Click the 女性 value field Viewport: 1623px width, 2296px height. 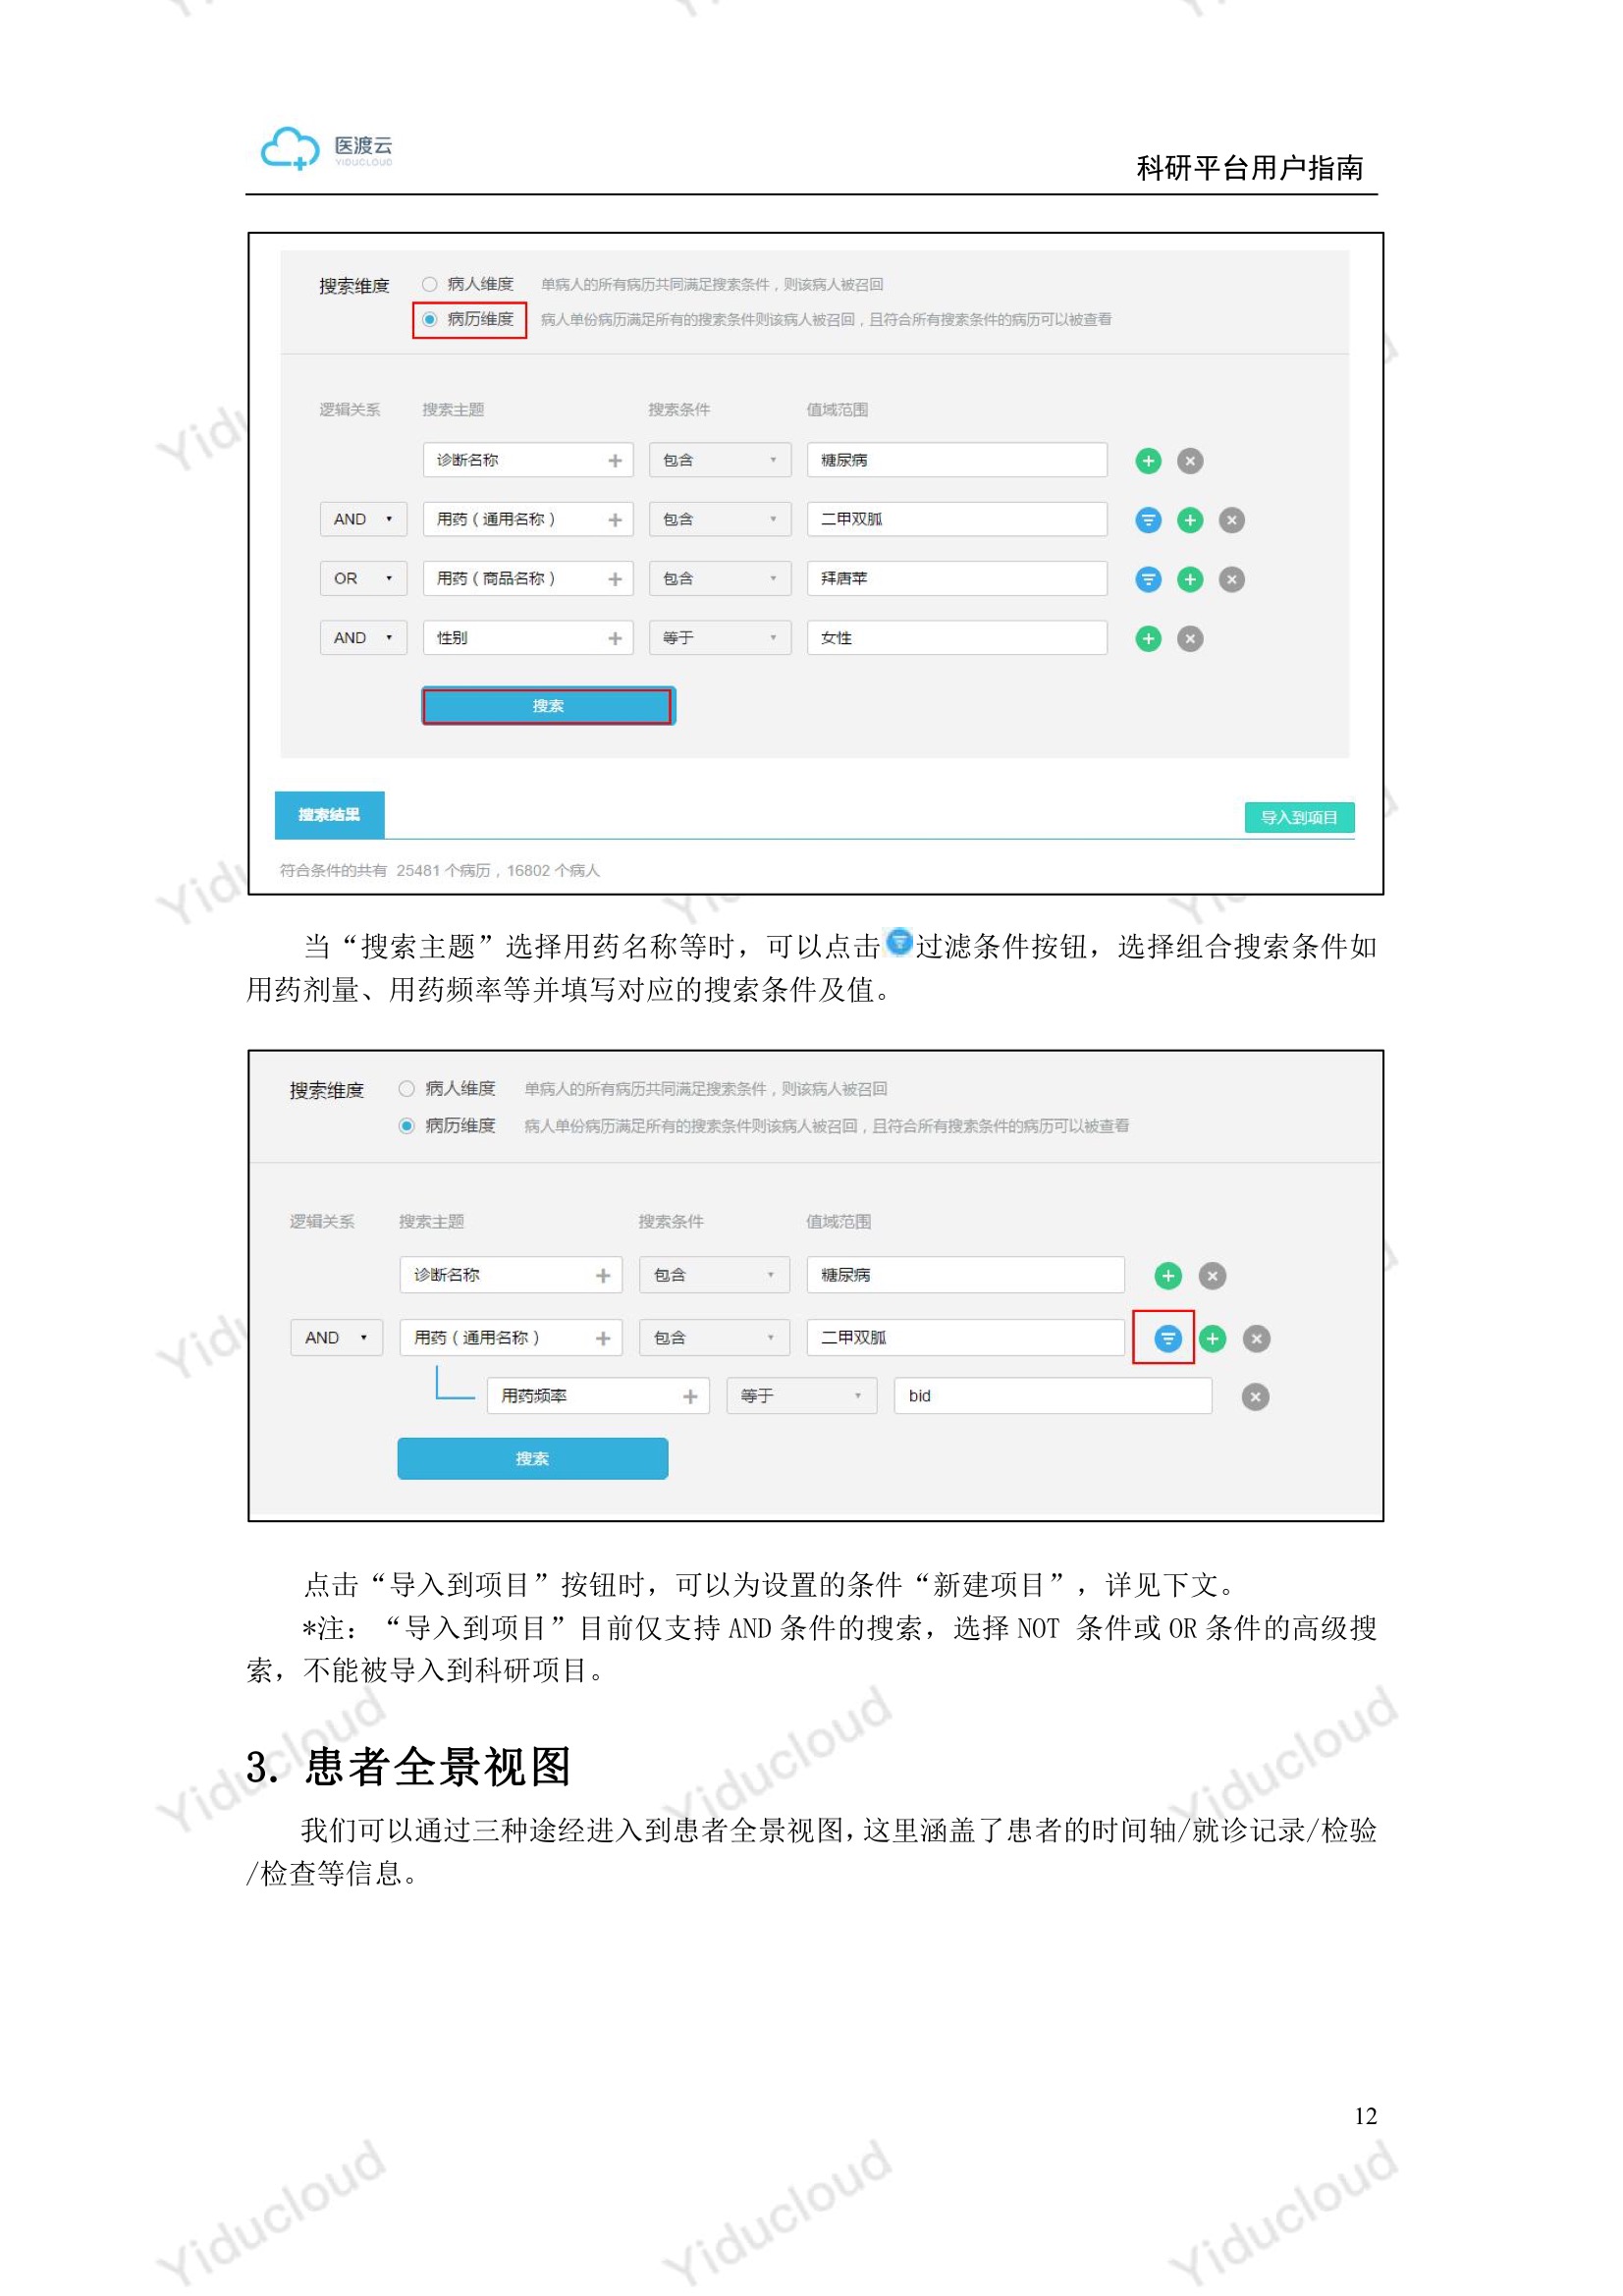click(957, 638)
